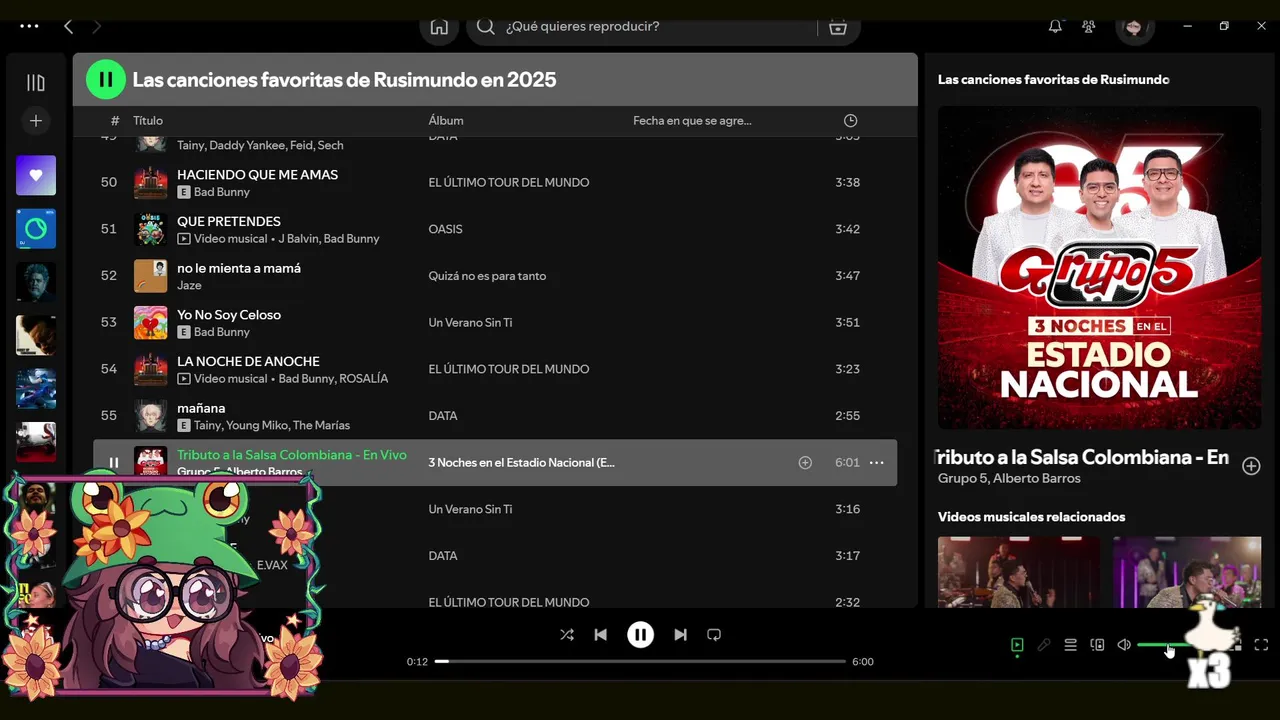The width and height of the screenshot is (1280, 720).
Task: Show lyrics with the microphone icon
Action: (x=1044, y=645)
